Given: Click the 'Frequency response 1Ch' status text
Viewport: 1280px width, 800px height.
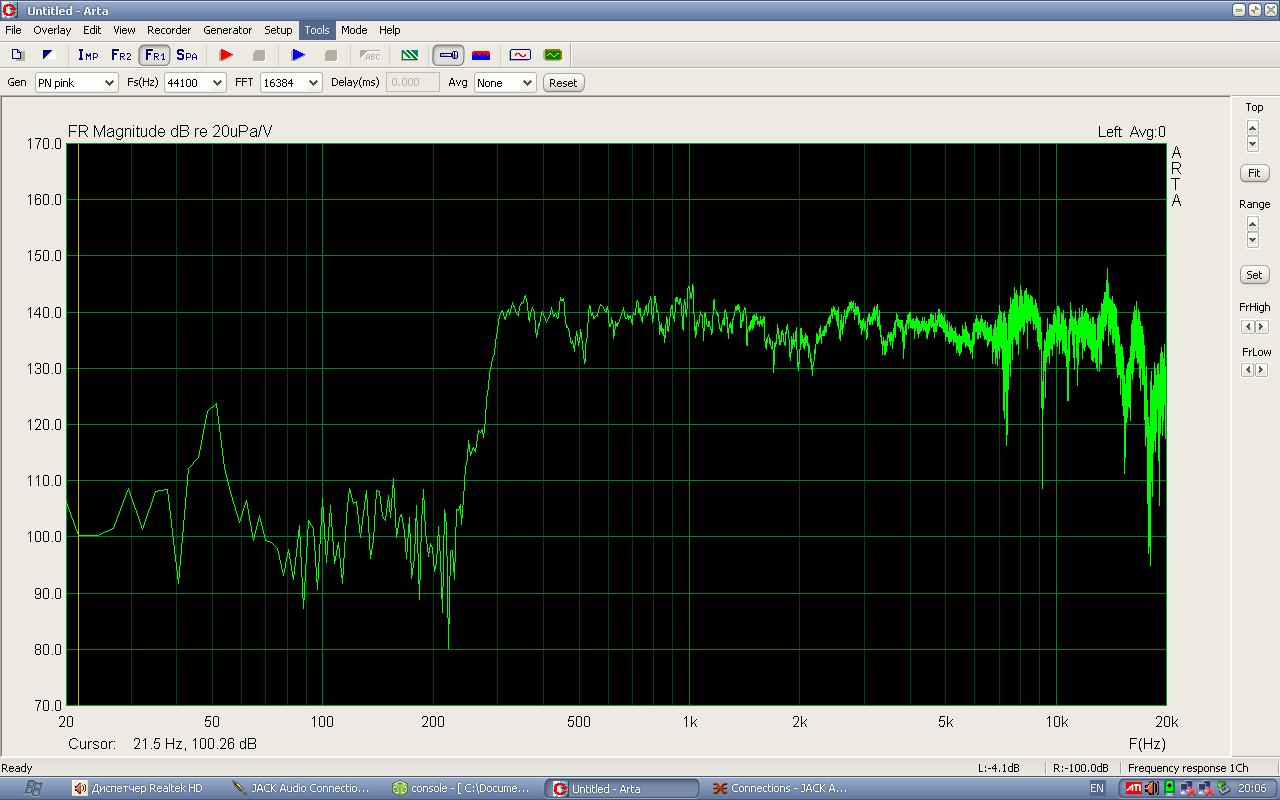Looking at the screenshot, I should point(1188,768).
